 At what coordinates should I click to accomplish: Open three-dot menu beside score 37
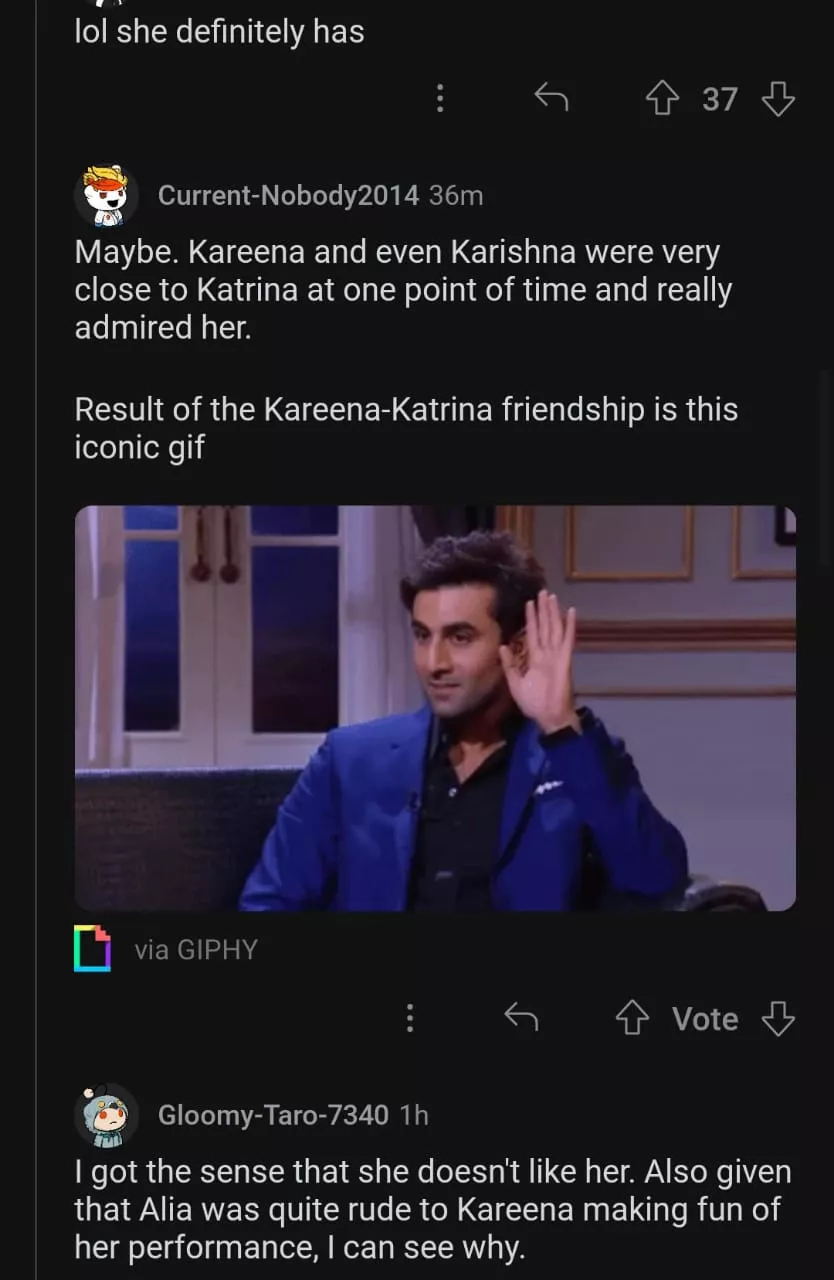pyautogui.click(x=439, y=98)
